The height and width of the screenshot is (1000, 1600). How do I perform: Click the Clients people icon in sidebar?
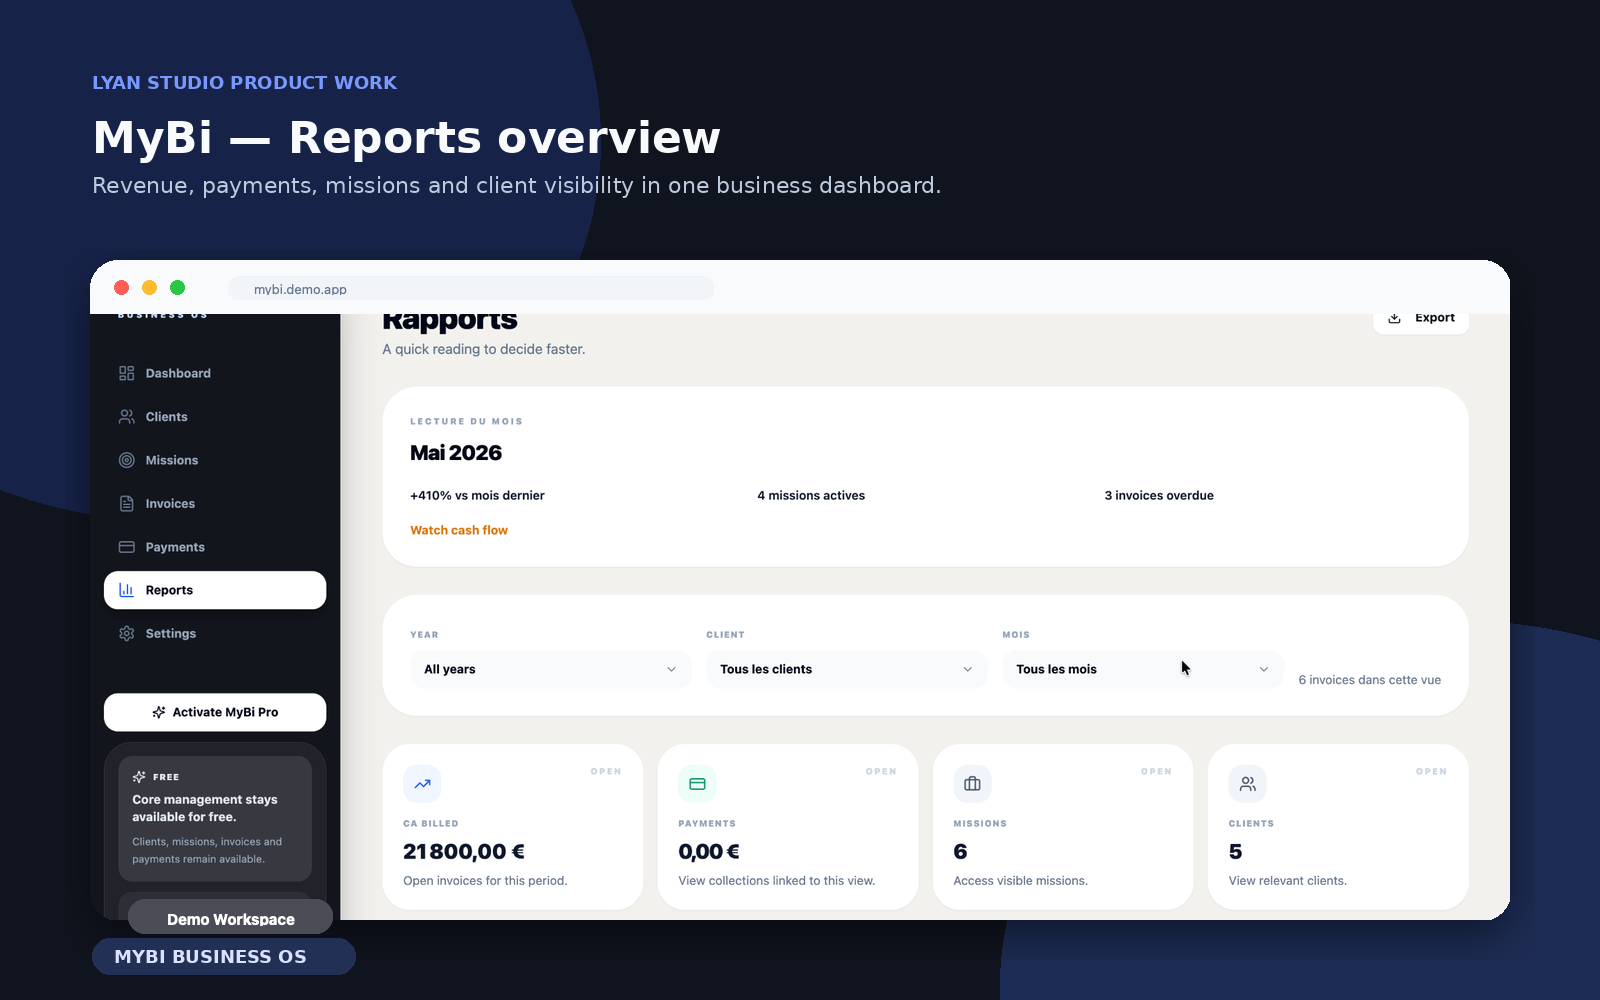(126, 417)
